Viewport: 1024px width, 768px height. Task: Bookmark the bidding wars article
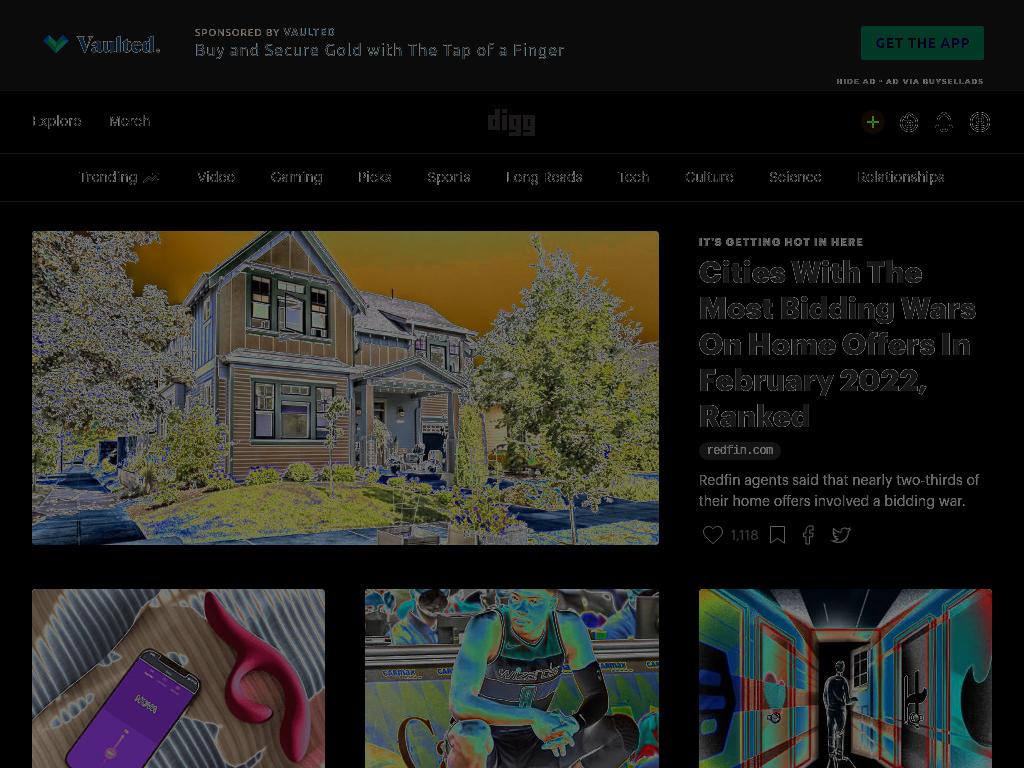click(x=777, y=535)
